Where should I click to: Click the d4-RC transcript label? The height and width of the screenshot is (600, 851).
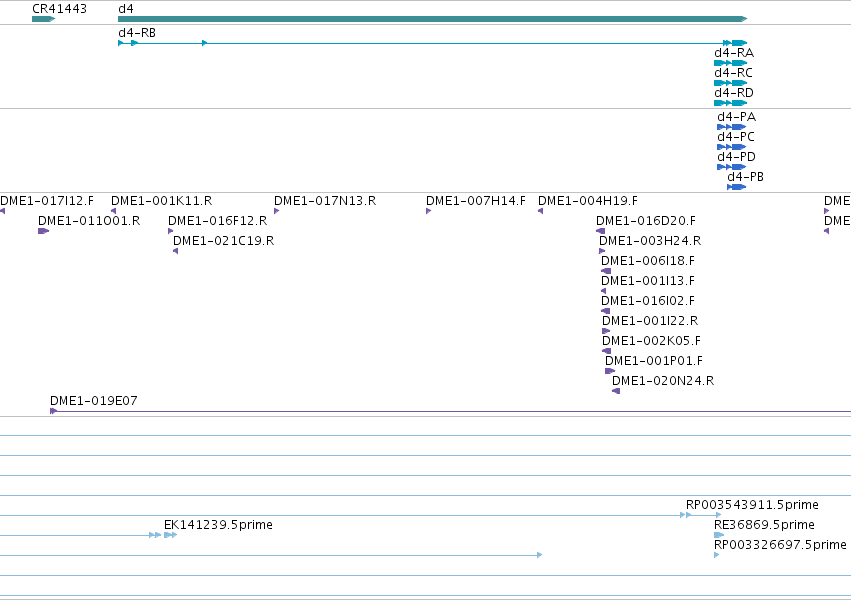[733, 73]
